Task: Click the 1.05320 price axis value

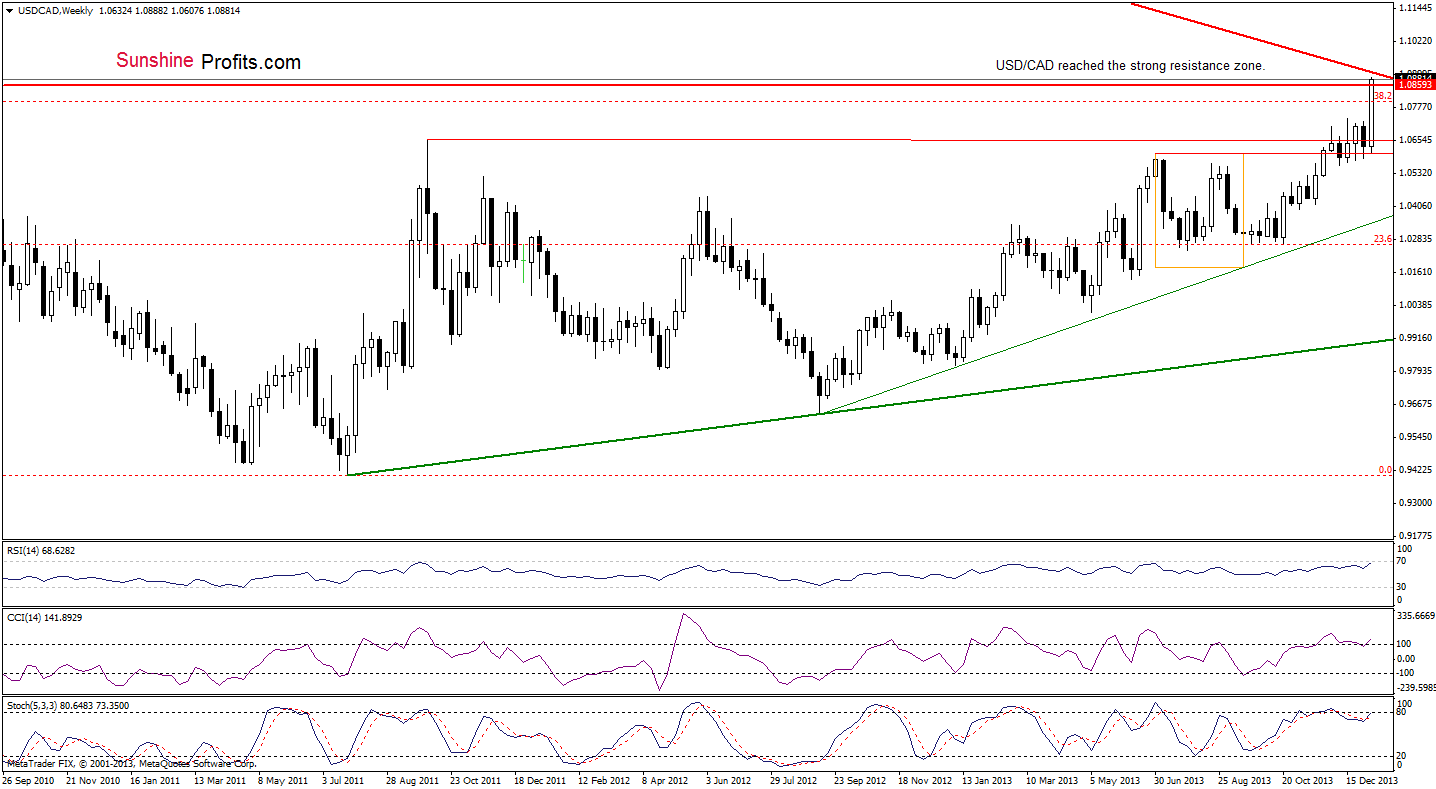Action: [1417, 173]
